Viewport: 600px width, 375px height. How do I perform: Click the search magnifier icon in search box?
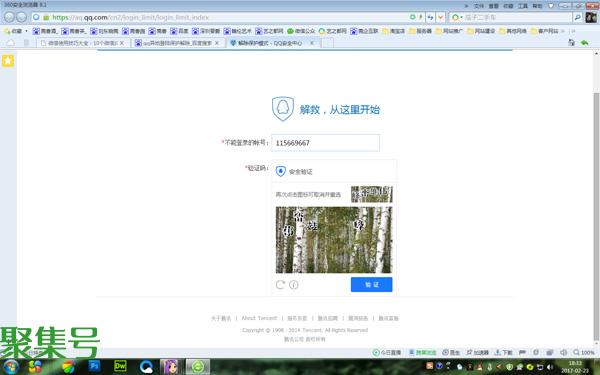click(x=577, y=17)
